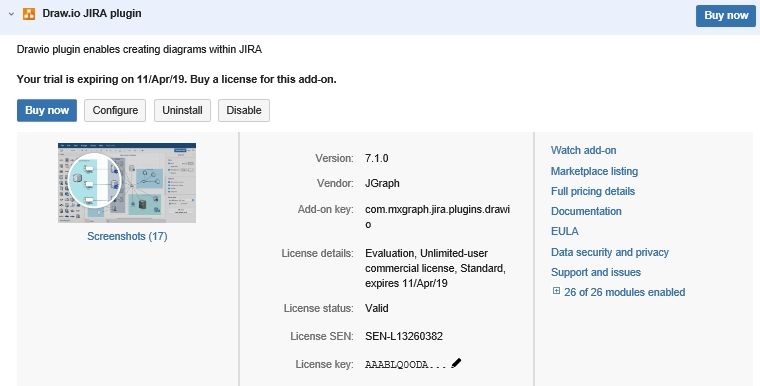Image resolution: width=760 pixels, height=386 pixels.
Task: Click the version value 7.1.0
Action: click(377, 159)
